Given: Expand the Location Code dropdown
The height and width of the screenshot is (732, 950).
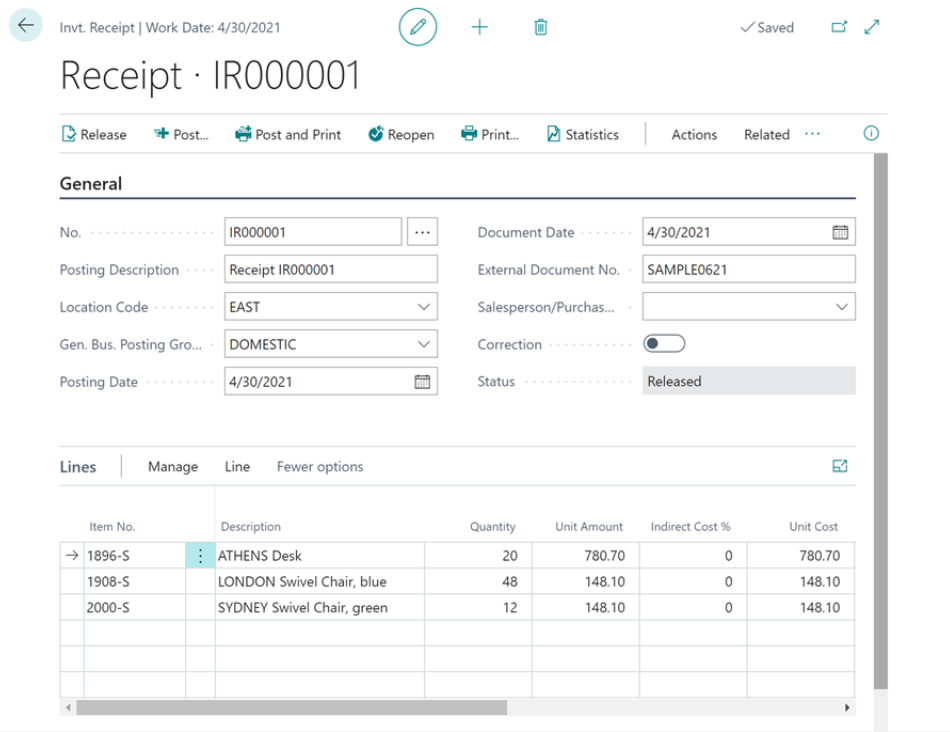Looking at the screenshot, I should click(423, 307).
